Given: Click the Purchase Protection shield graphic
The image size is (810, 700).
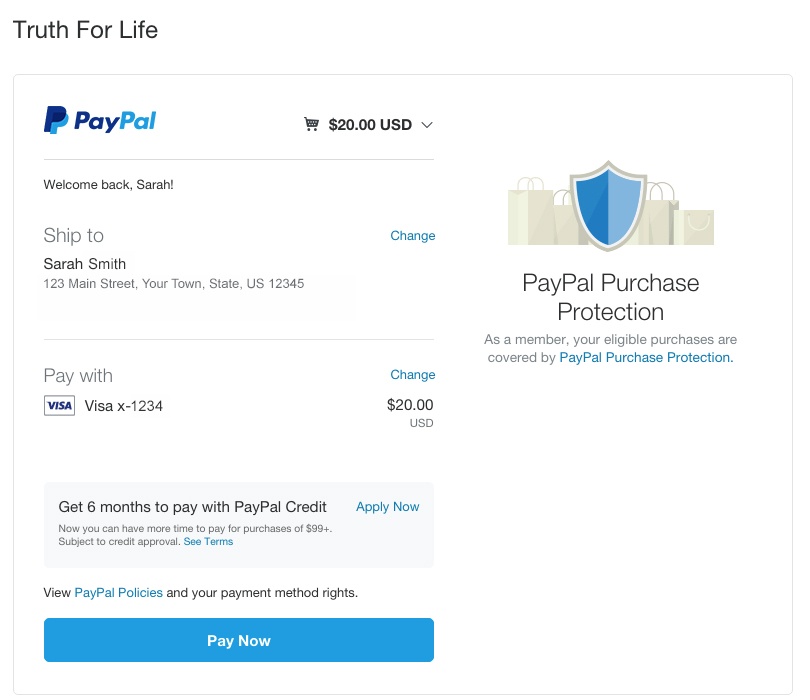Looking at the screenshot, I should pos(609,205).
